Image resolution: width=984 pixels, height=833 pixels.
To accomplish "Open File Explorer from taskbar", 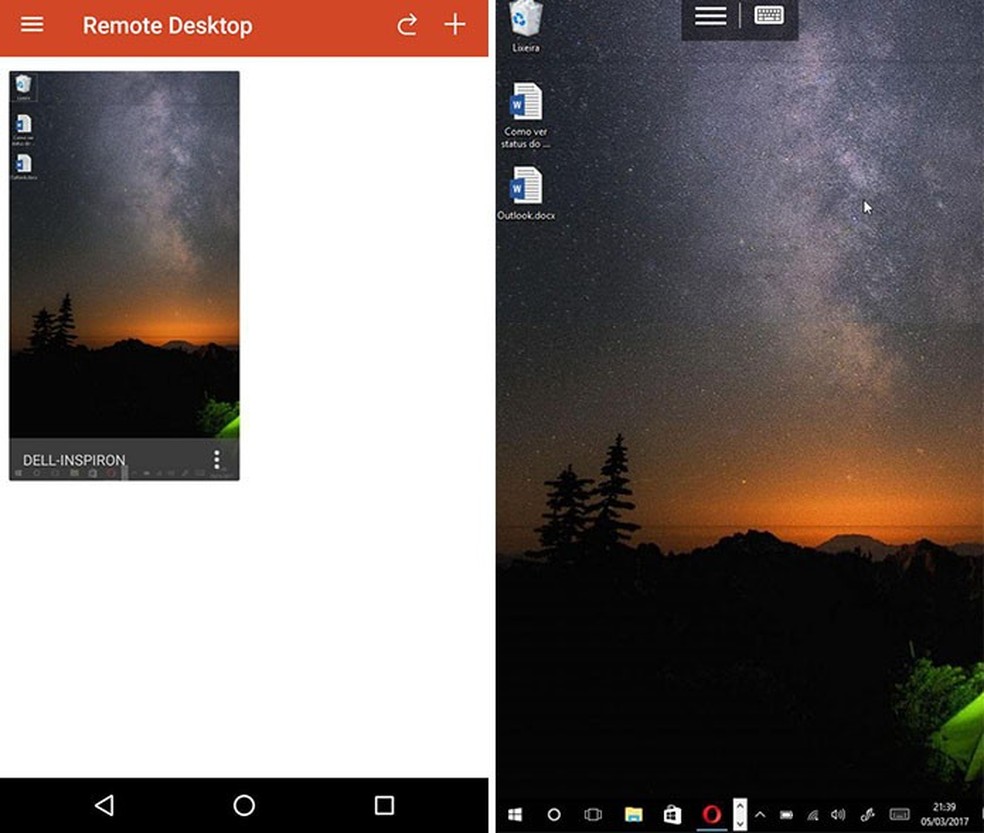I will 634,815.
